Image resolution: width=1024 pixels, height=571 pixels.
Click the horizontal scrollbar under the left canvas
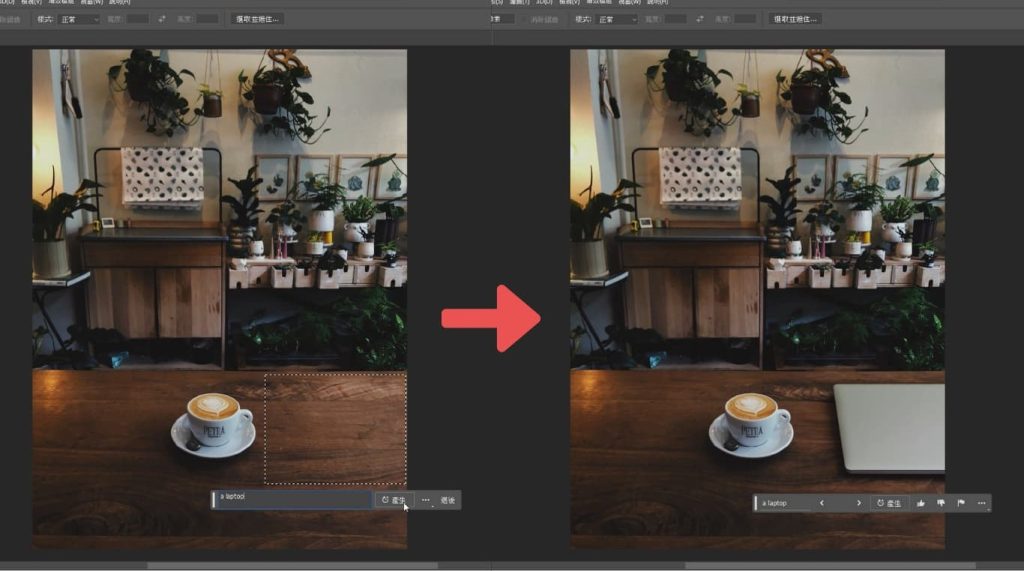click(x=292, y=566)
